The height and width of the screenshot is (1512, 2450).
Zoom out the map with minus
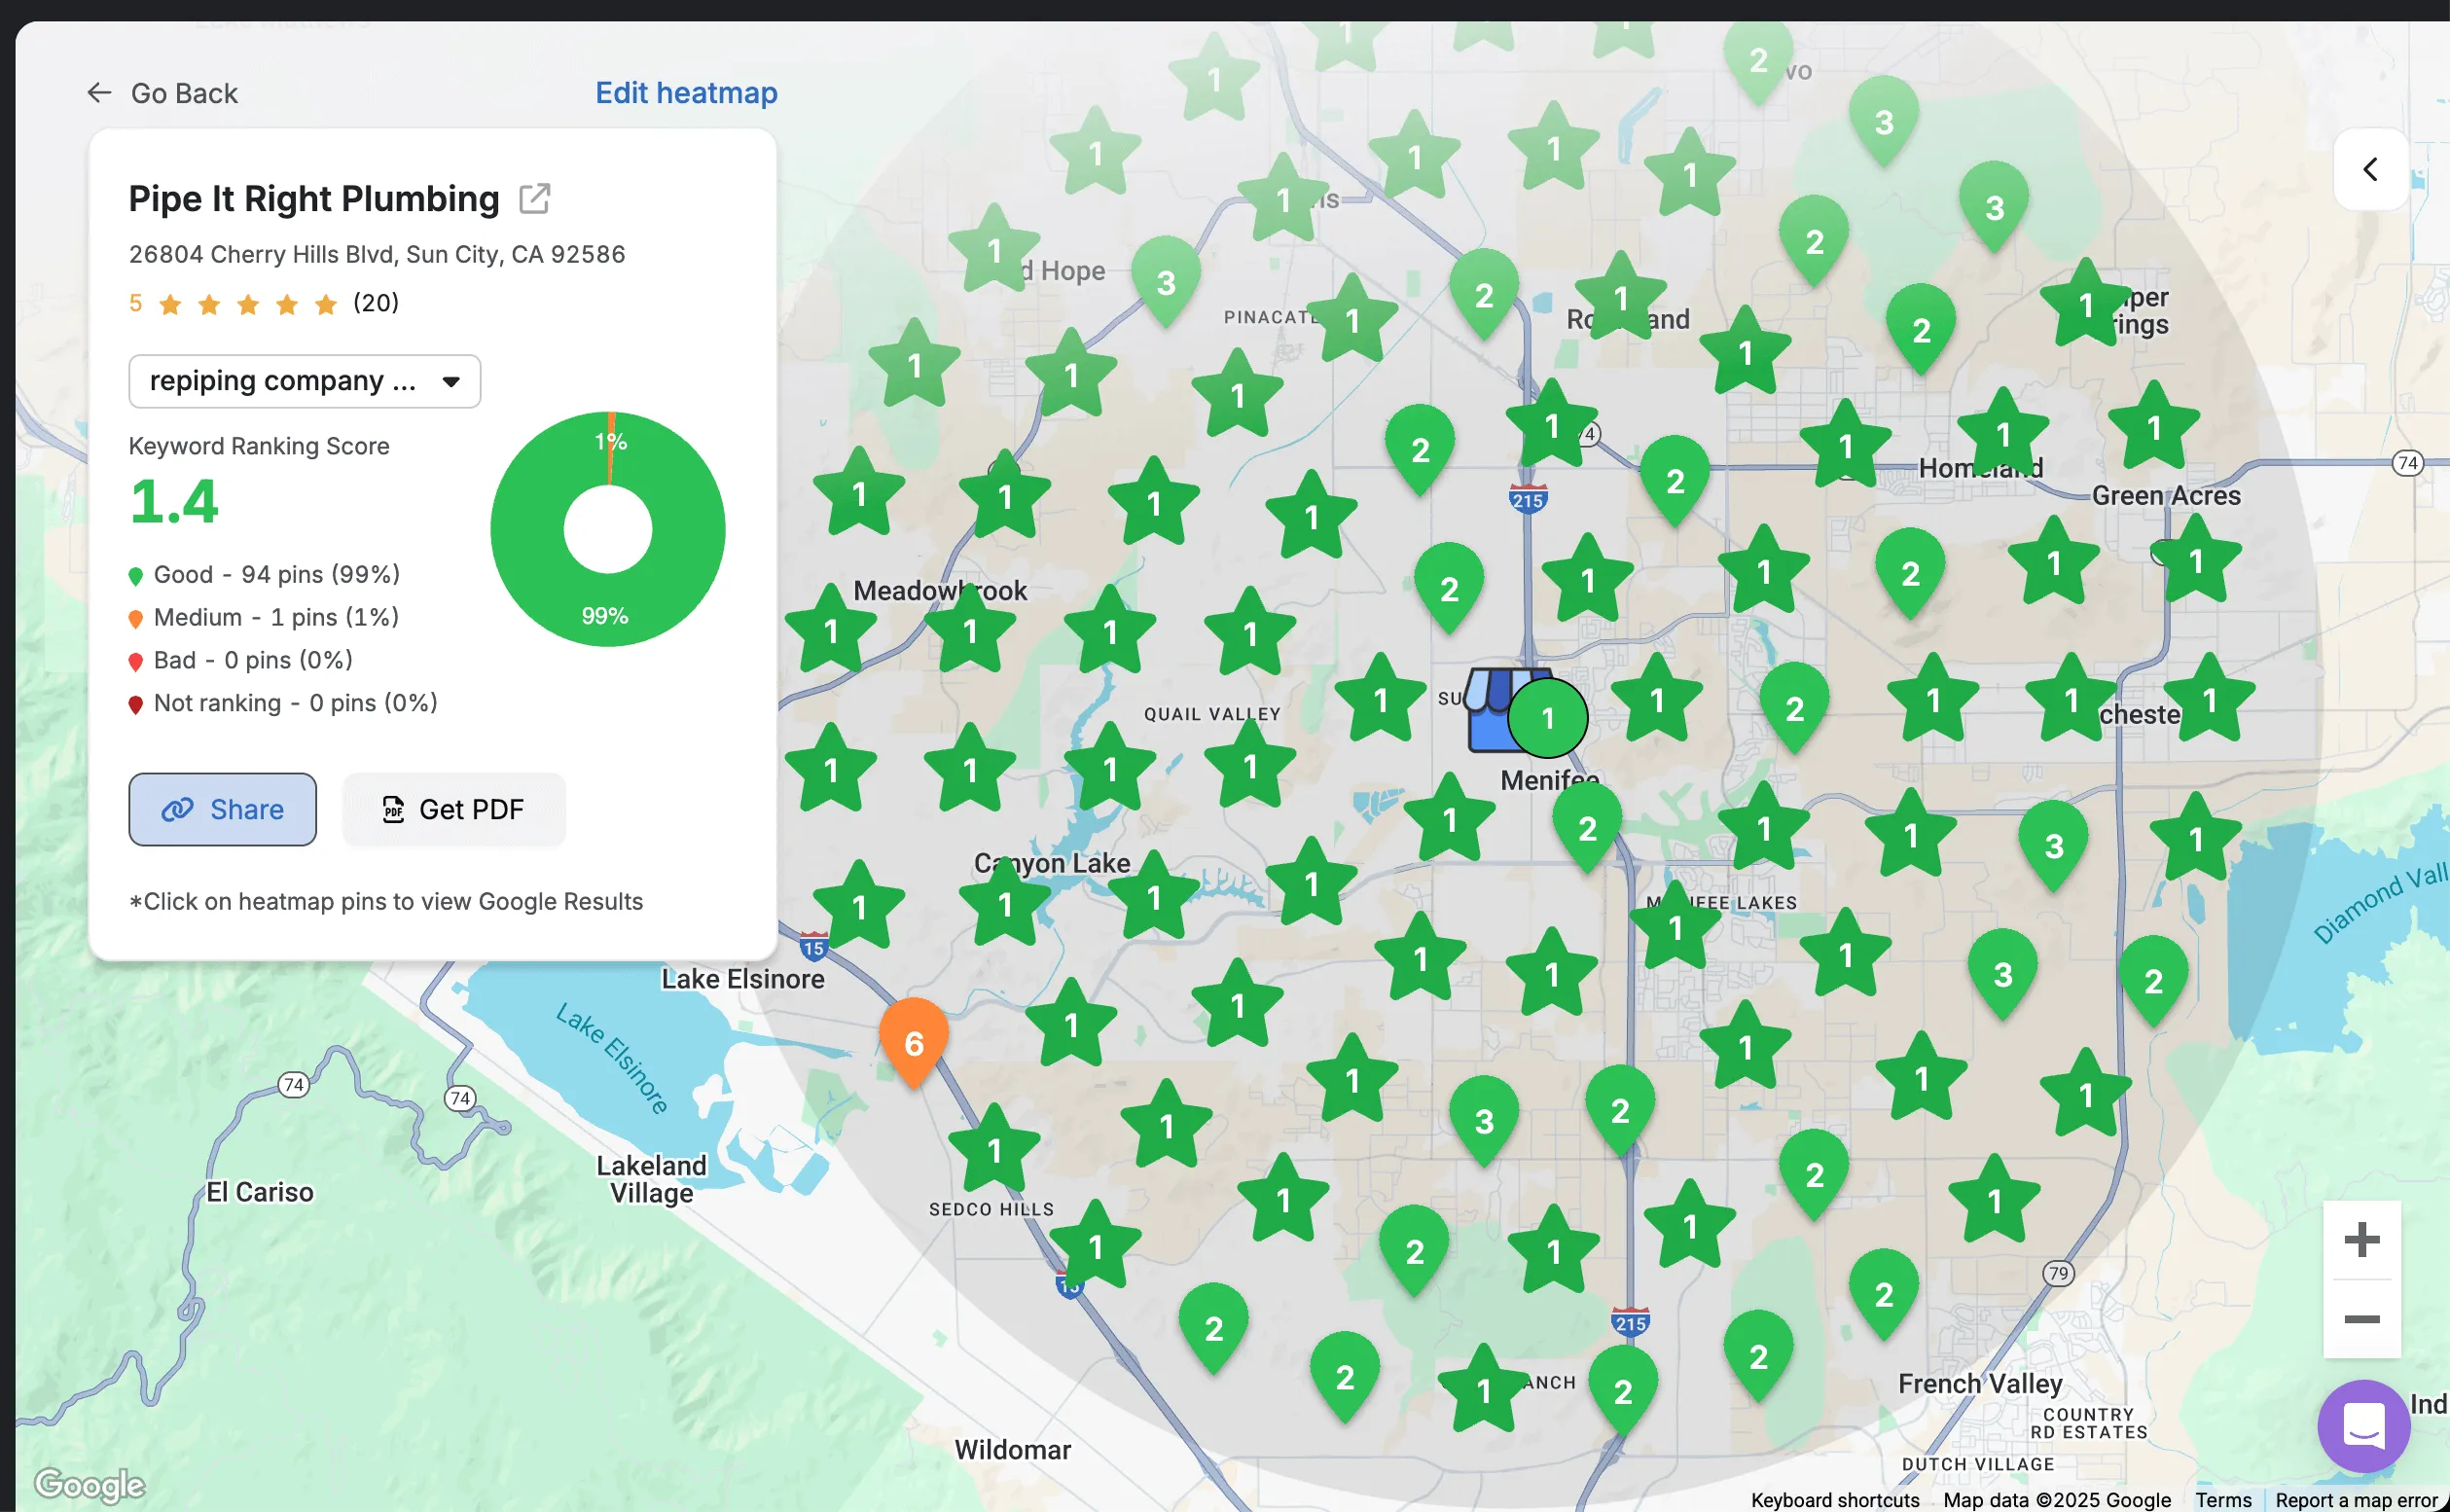click(2361, 1319)
